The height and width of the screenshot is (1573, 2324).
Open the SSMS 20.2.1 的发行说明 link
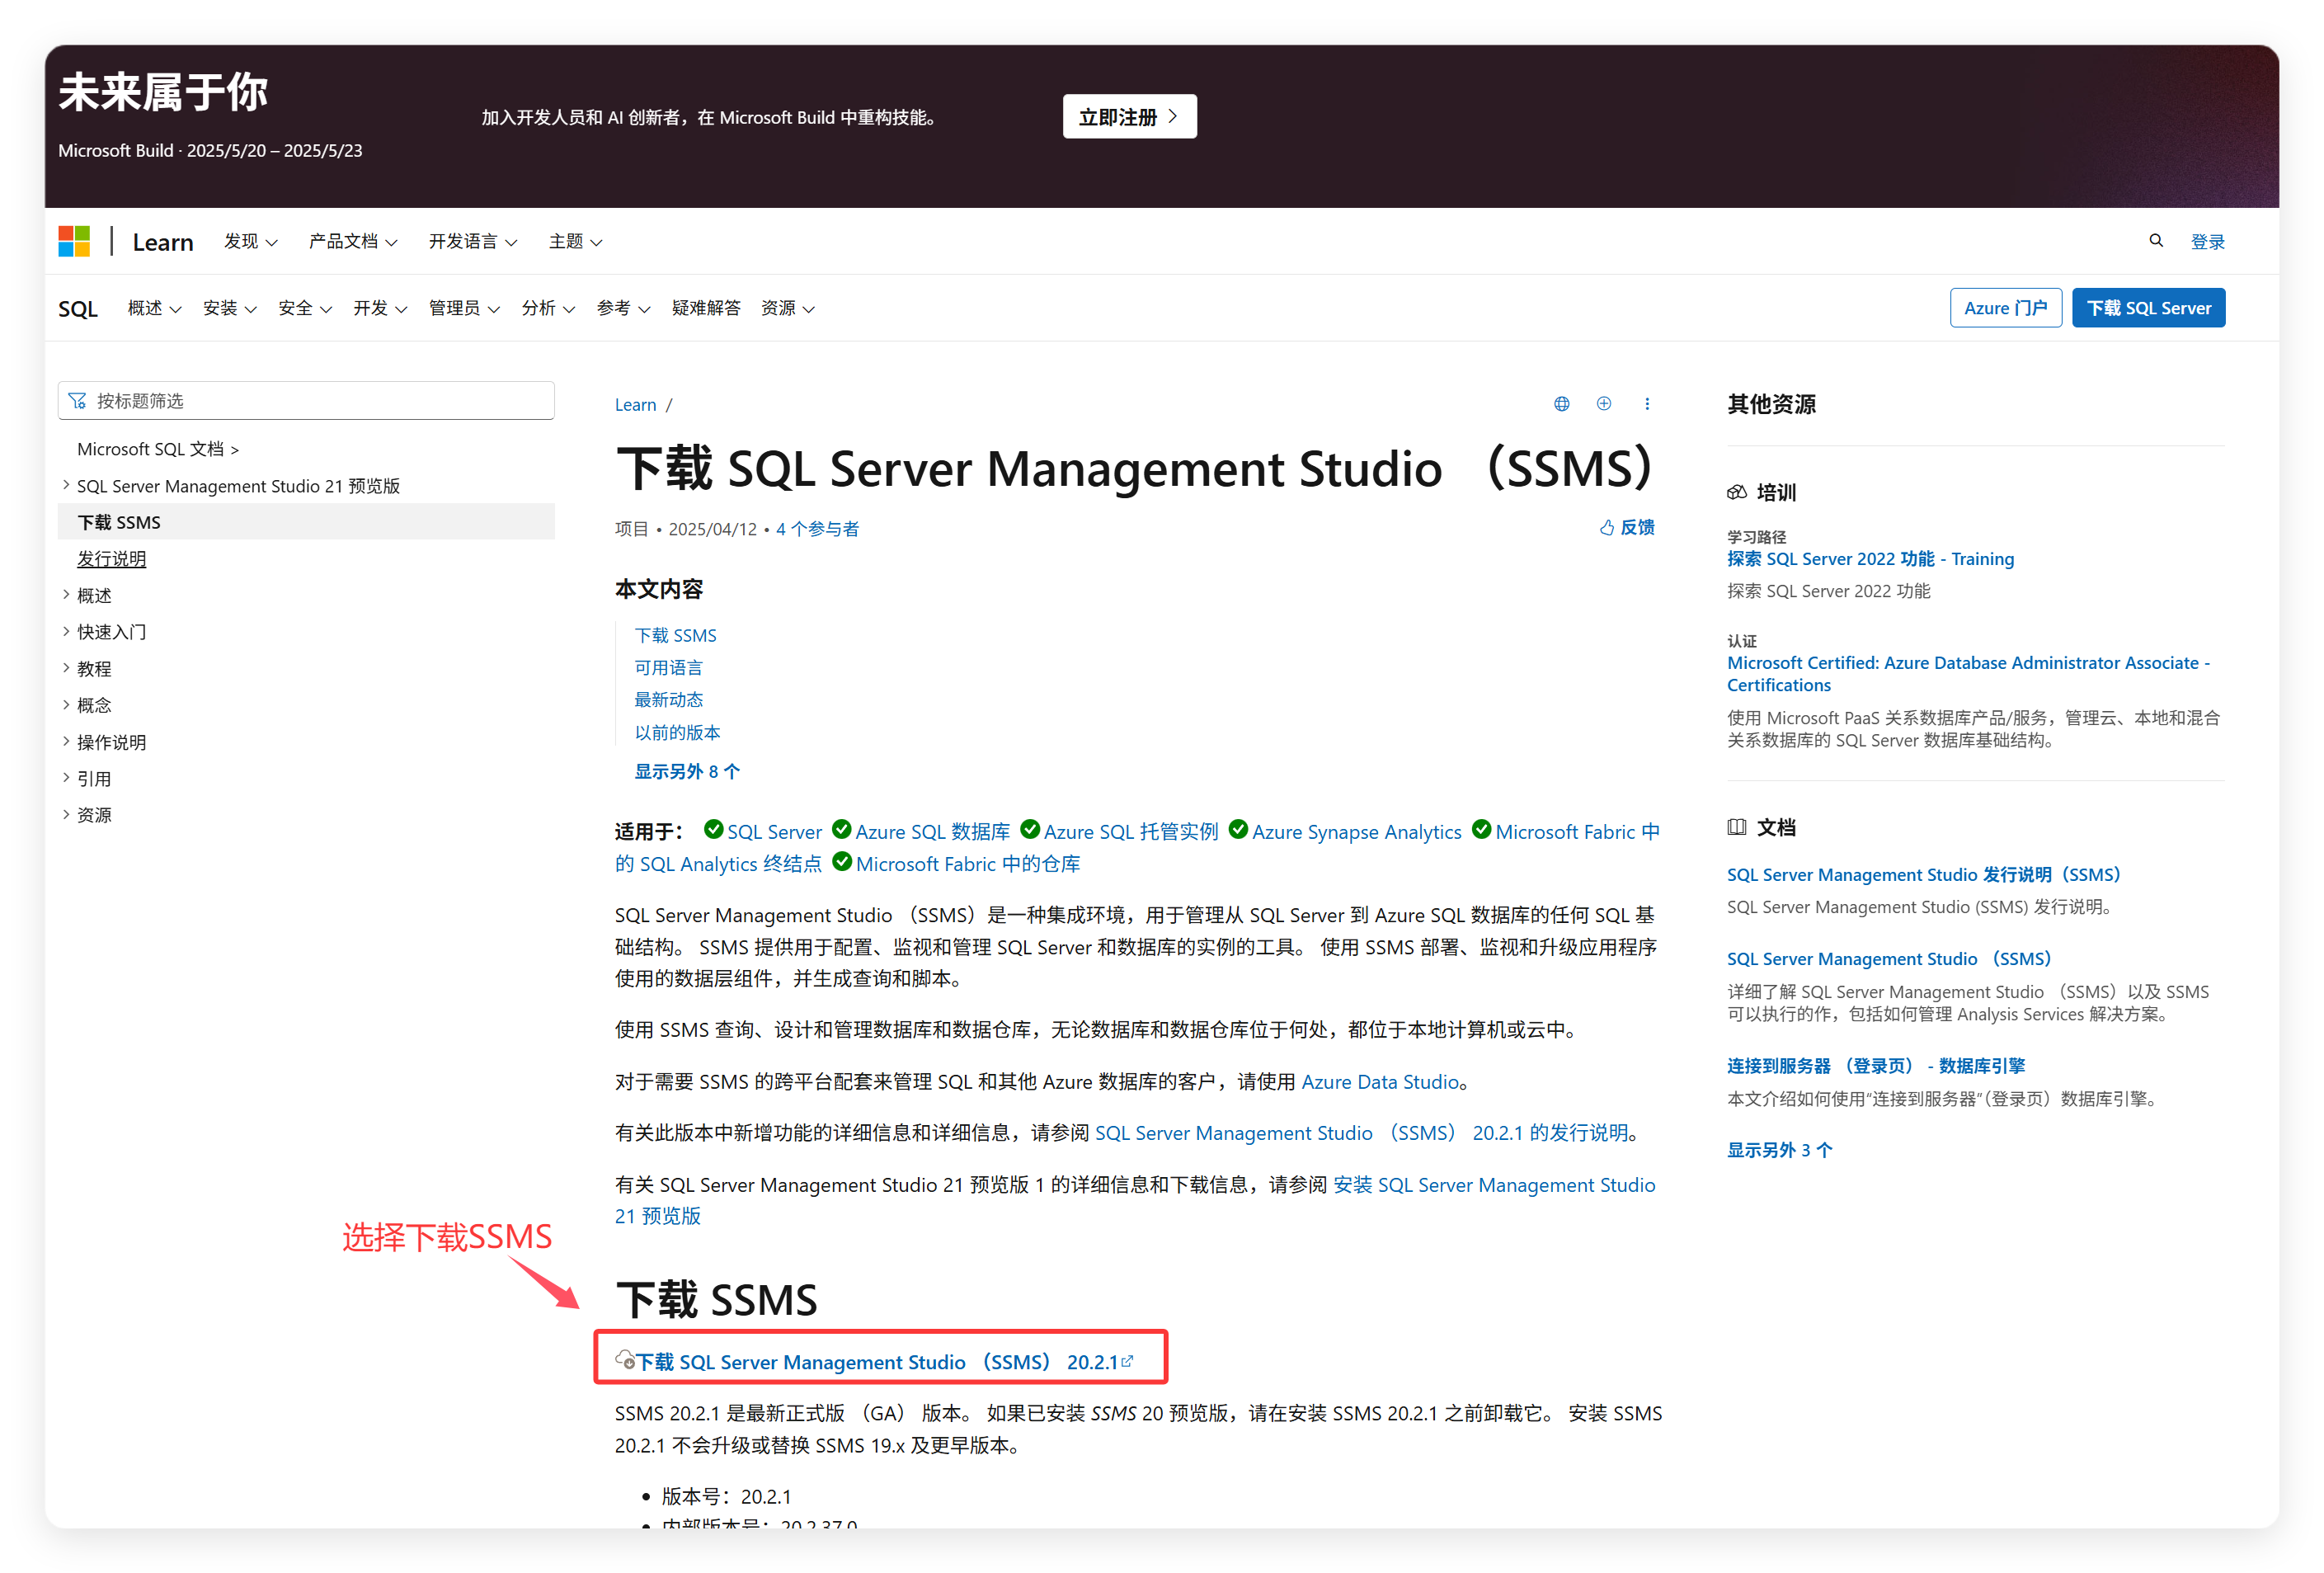click(x=1362, y=1132)
